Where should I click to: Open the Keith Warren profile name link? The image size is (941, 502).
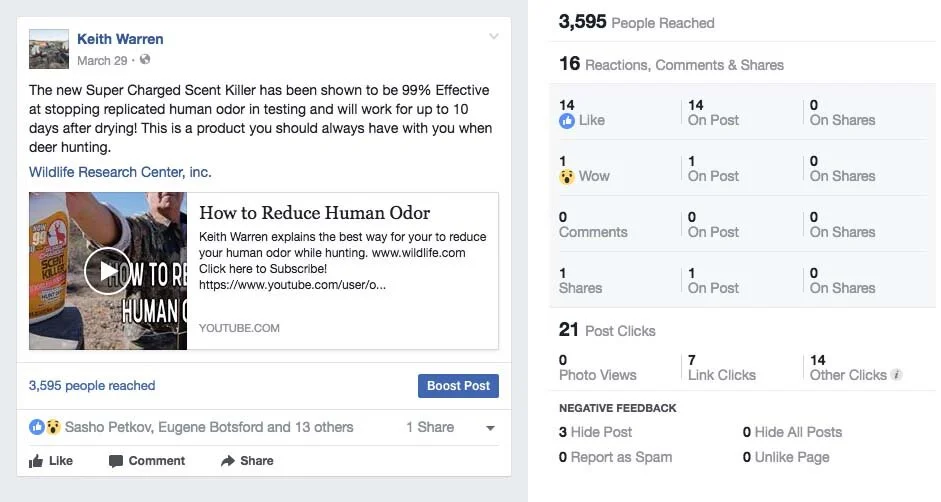pyautogui.click(x=120, y=39)
